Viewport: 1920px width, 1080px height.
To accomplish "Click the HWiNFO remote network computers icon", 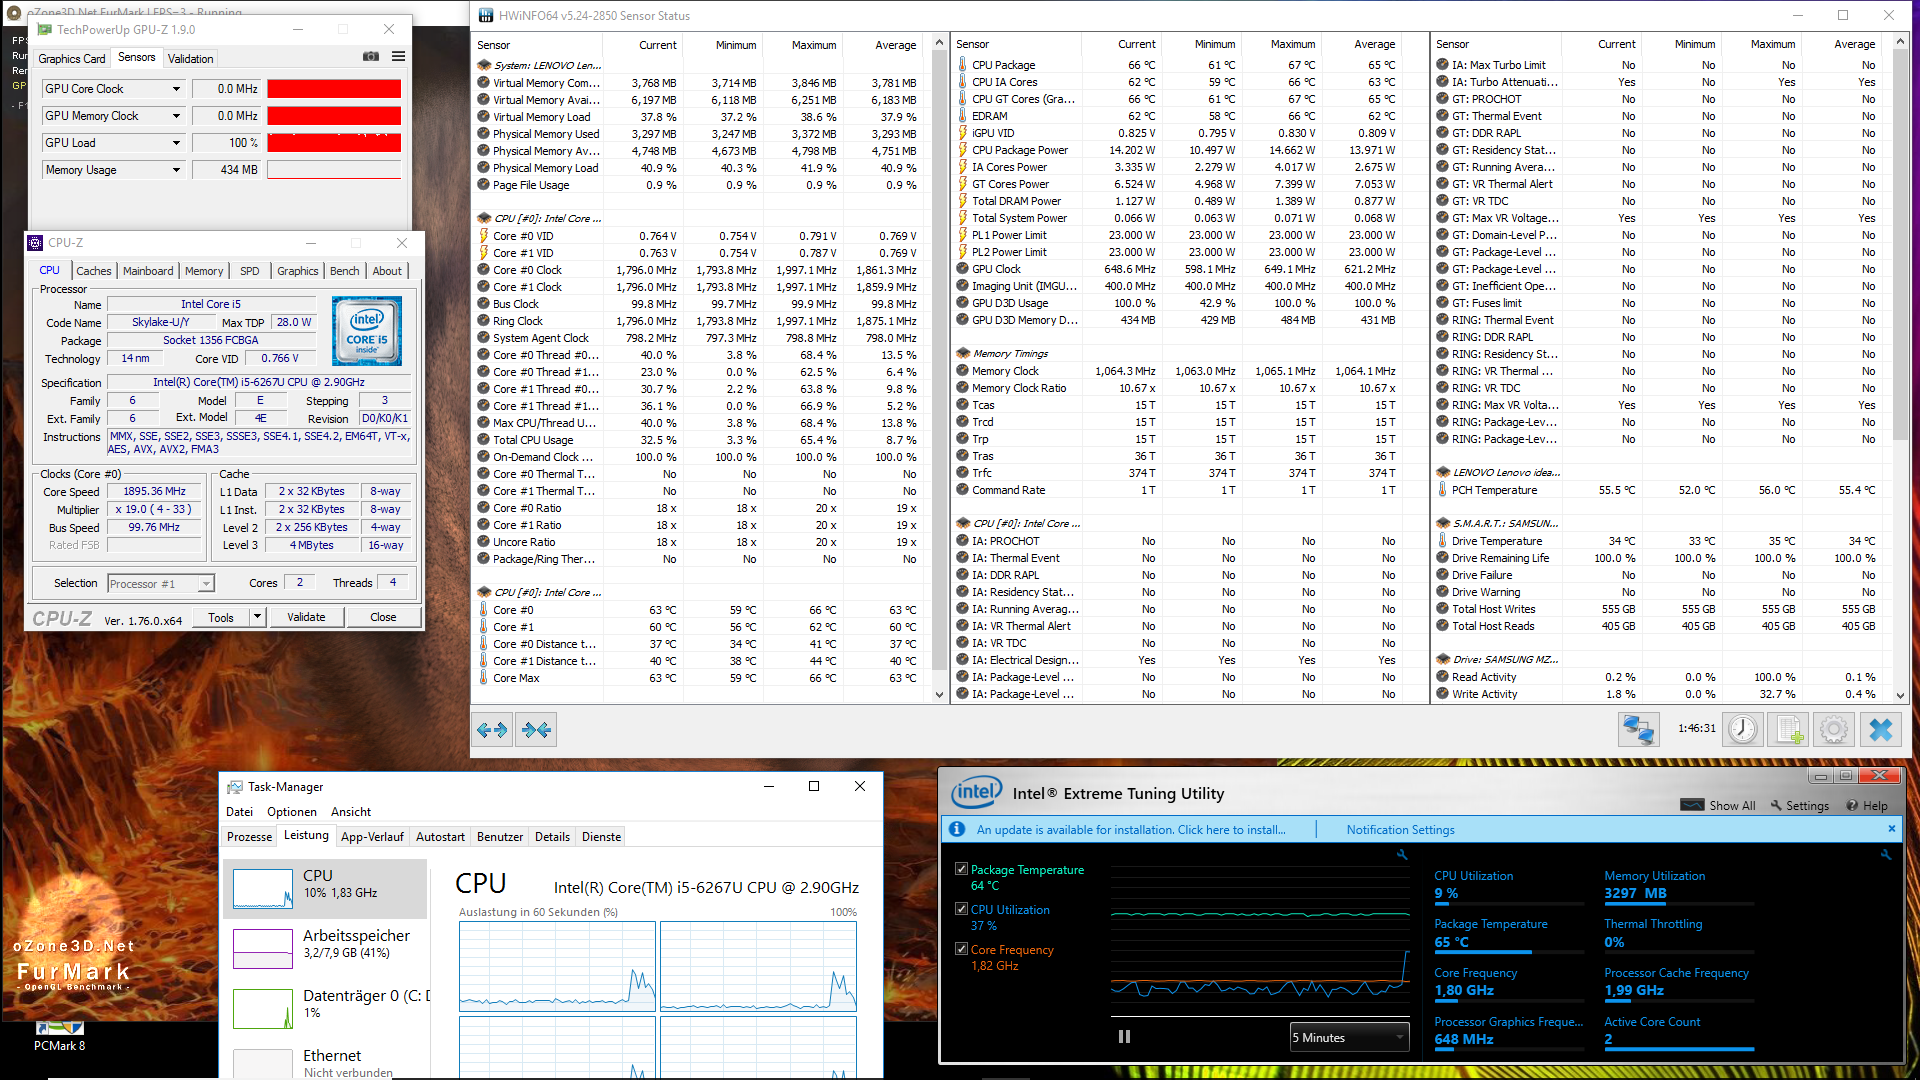I will click(x=1638, y=729).
